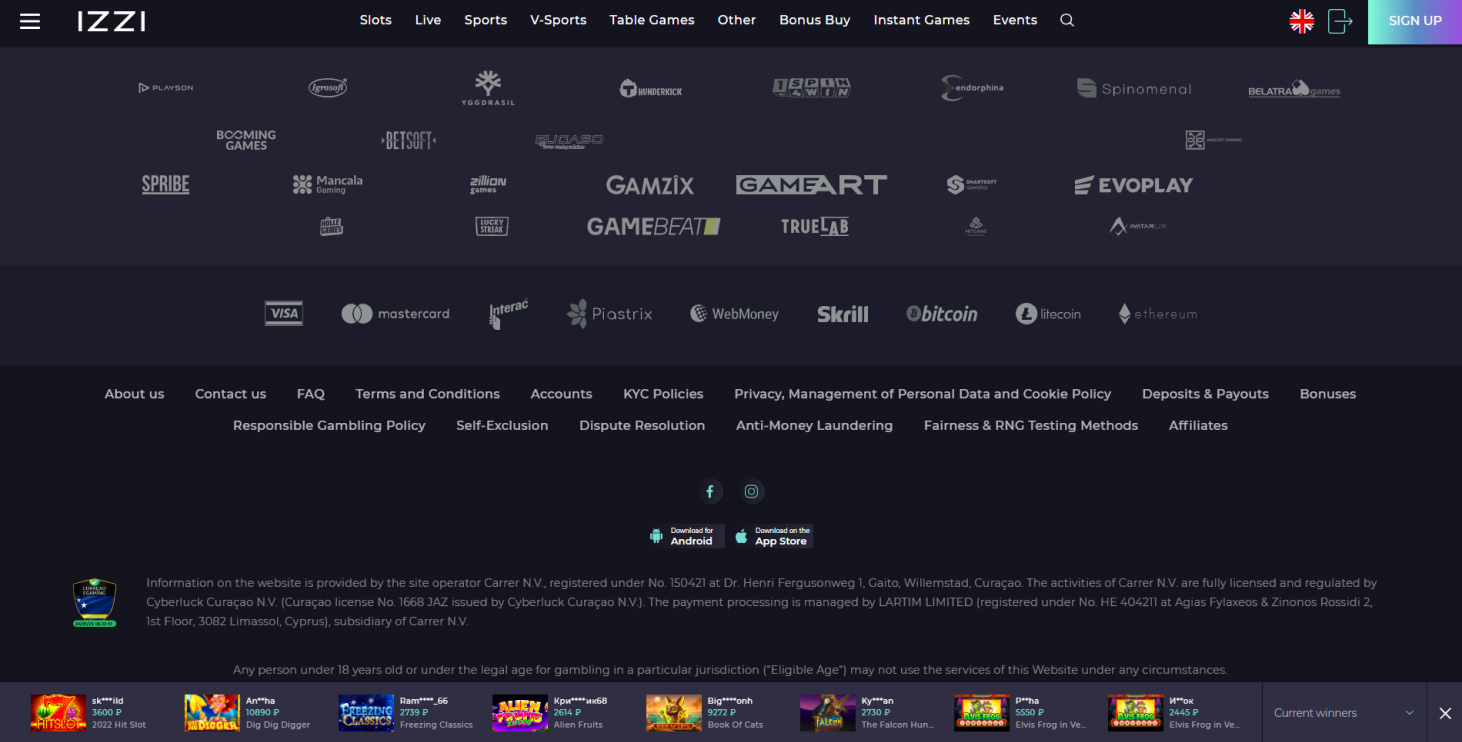Screen dimensions: 1462x742
Task: Click the login door icon
Action: tap(1340, 21)
